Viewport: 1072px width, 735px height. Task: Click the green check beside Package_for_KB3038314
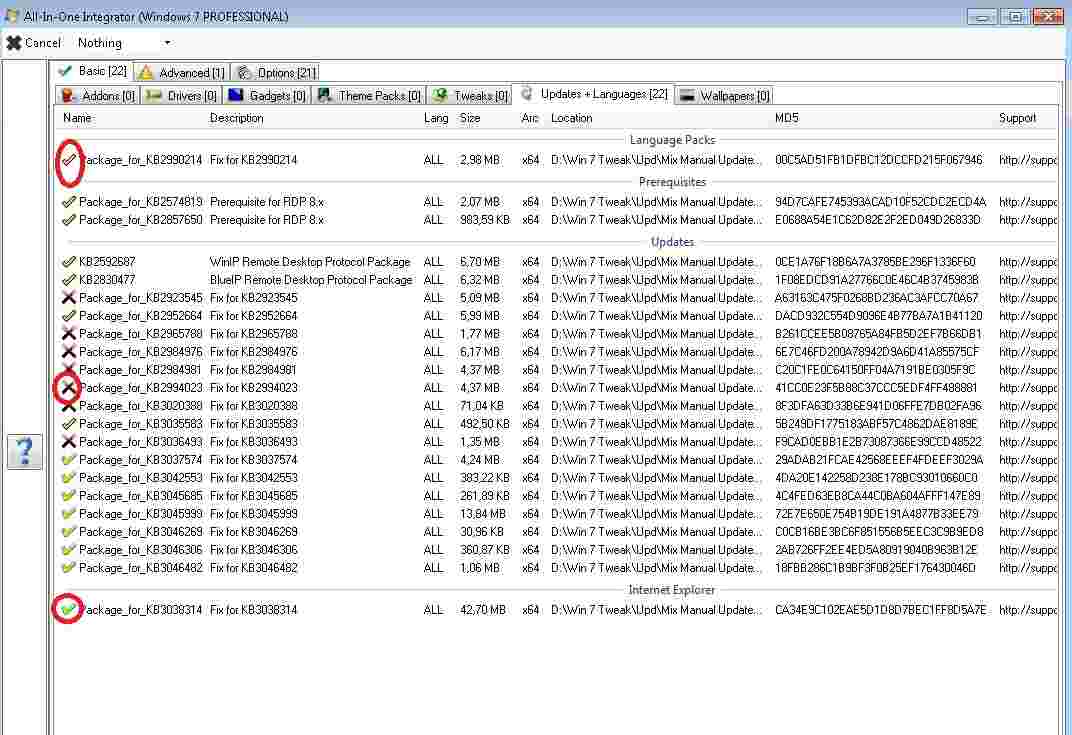[68, 610]
